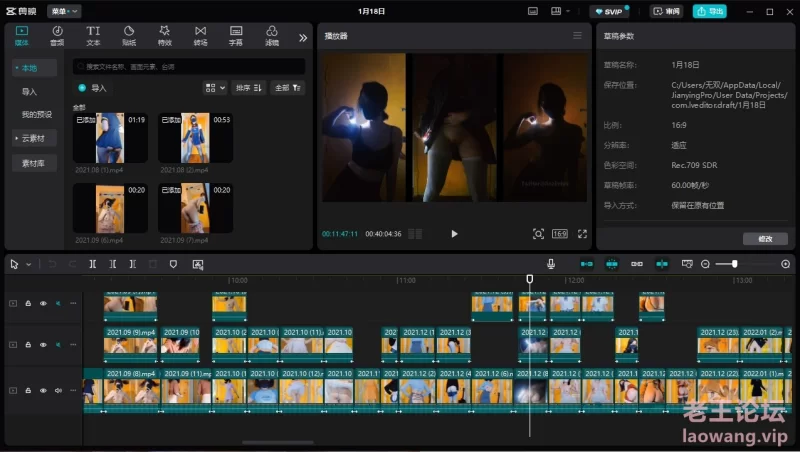Expand the 云素材 sidebar section
Image resolution: width=800 pixels, height=452 pixels.
(x=34, y=138)
